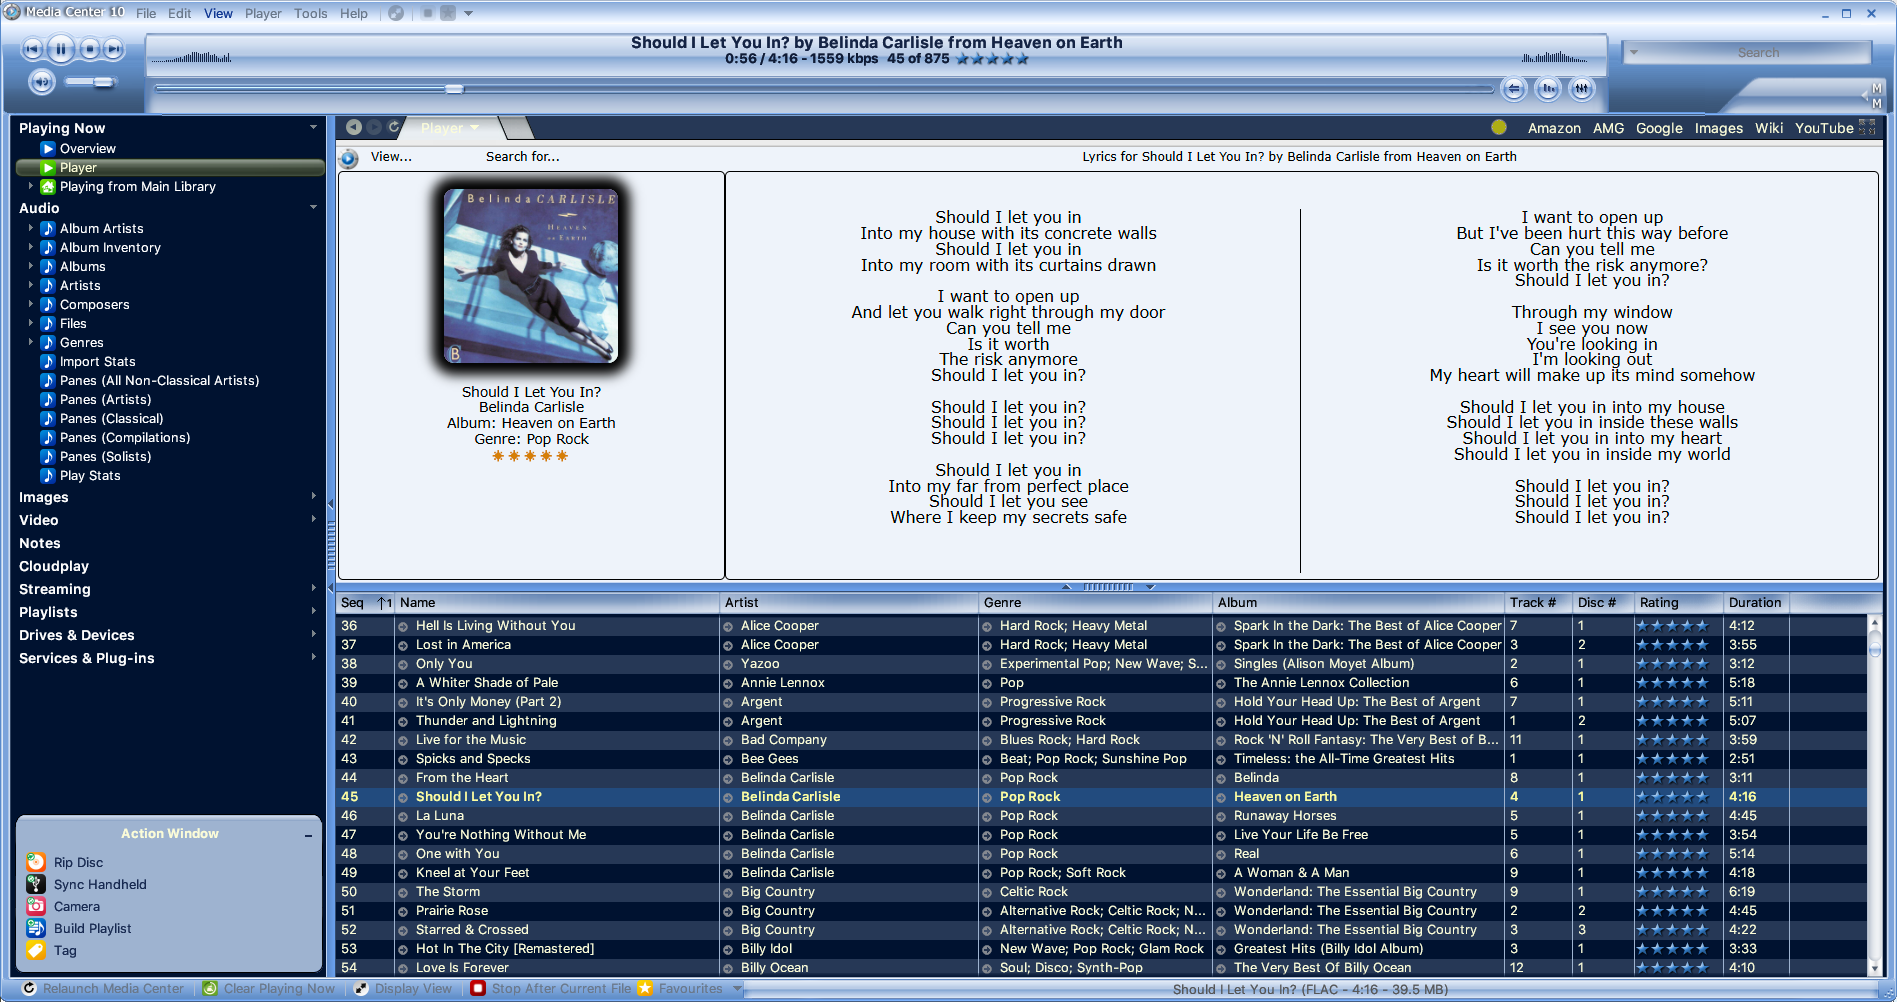This screenshot has height=1002, width=1897.
Task: Click the globe icon in top toolbar
Action: [396, 13]
